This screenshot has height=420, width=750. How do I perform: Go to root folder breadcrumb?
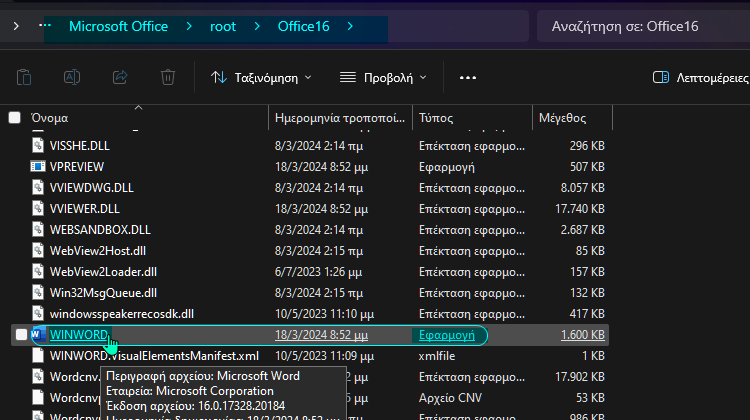pyautogui.click(x=223, y=26)
